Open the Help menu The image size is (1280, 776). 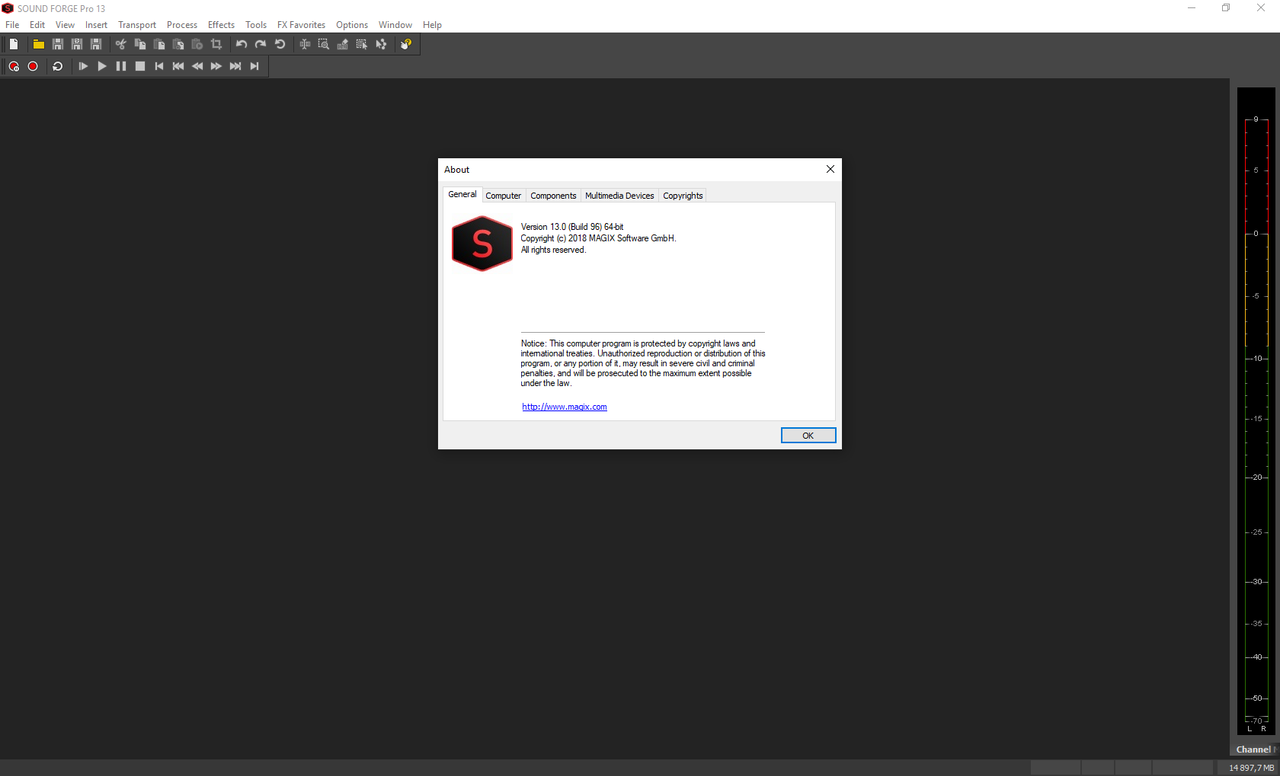432,25
